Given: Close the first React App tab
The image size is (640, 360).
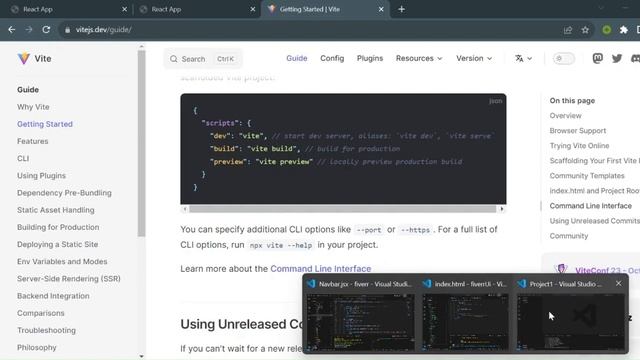Looking at the screenshot, I should [x=124, y=9].
